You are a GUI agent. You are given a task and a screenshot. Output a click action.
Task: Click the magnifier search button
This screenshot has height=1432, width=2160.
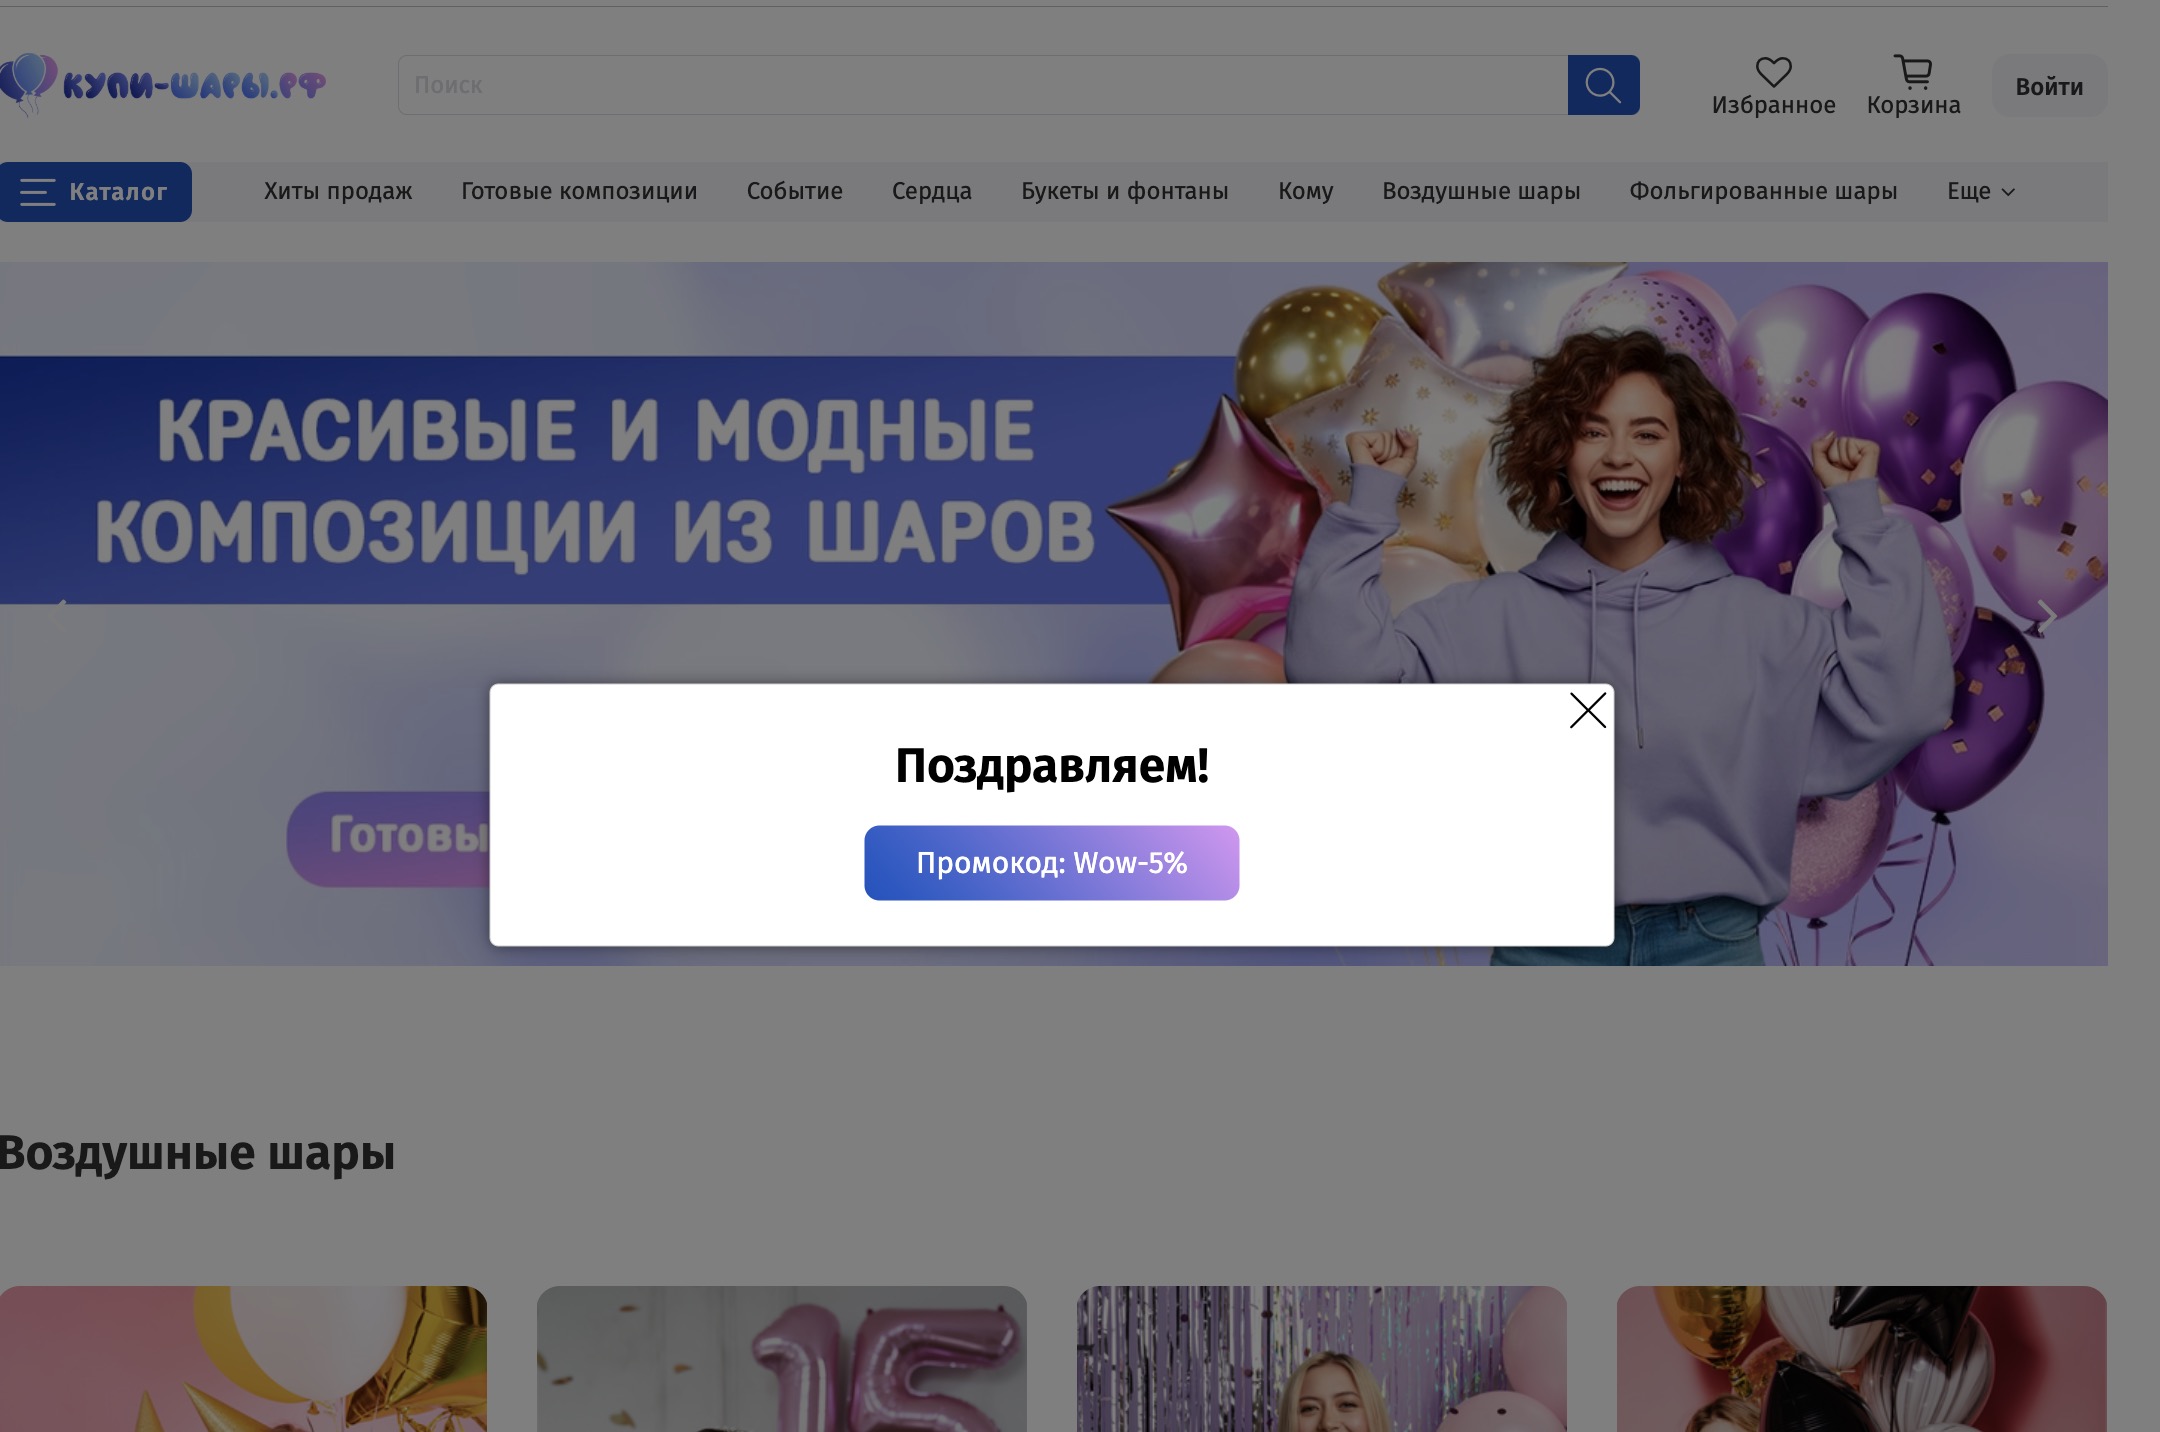(x=1602, y=85)
